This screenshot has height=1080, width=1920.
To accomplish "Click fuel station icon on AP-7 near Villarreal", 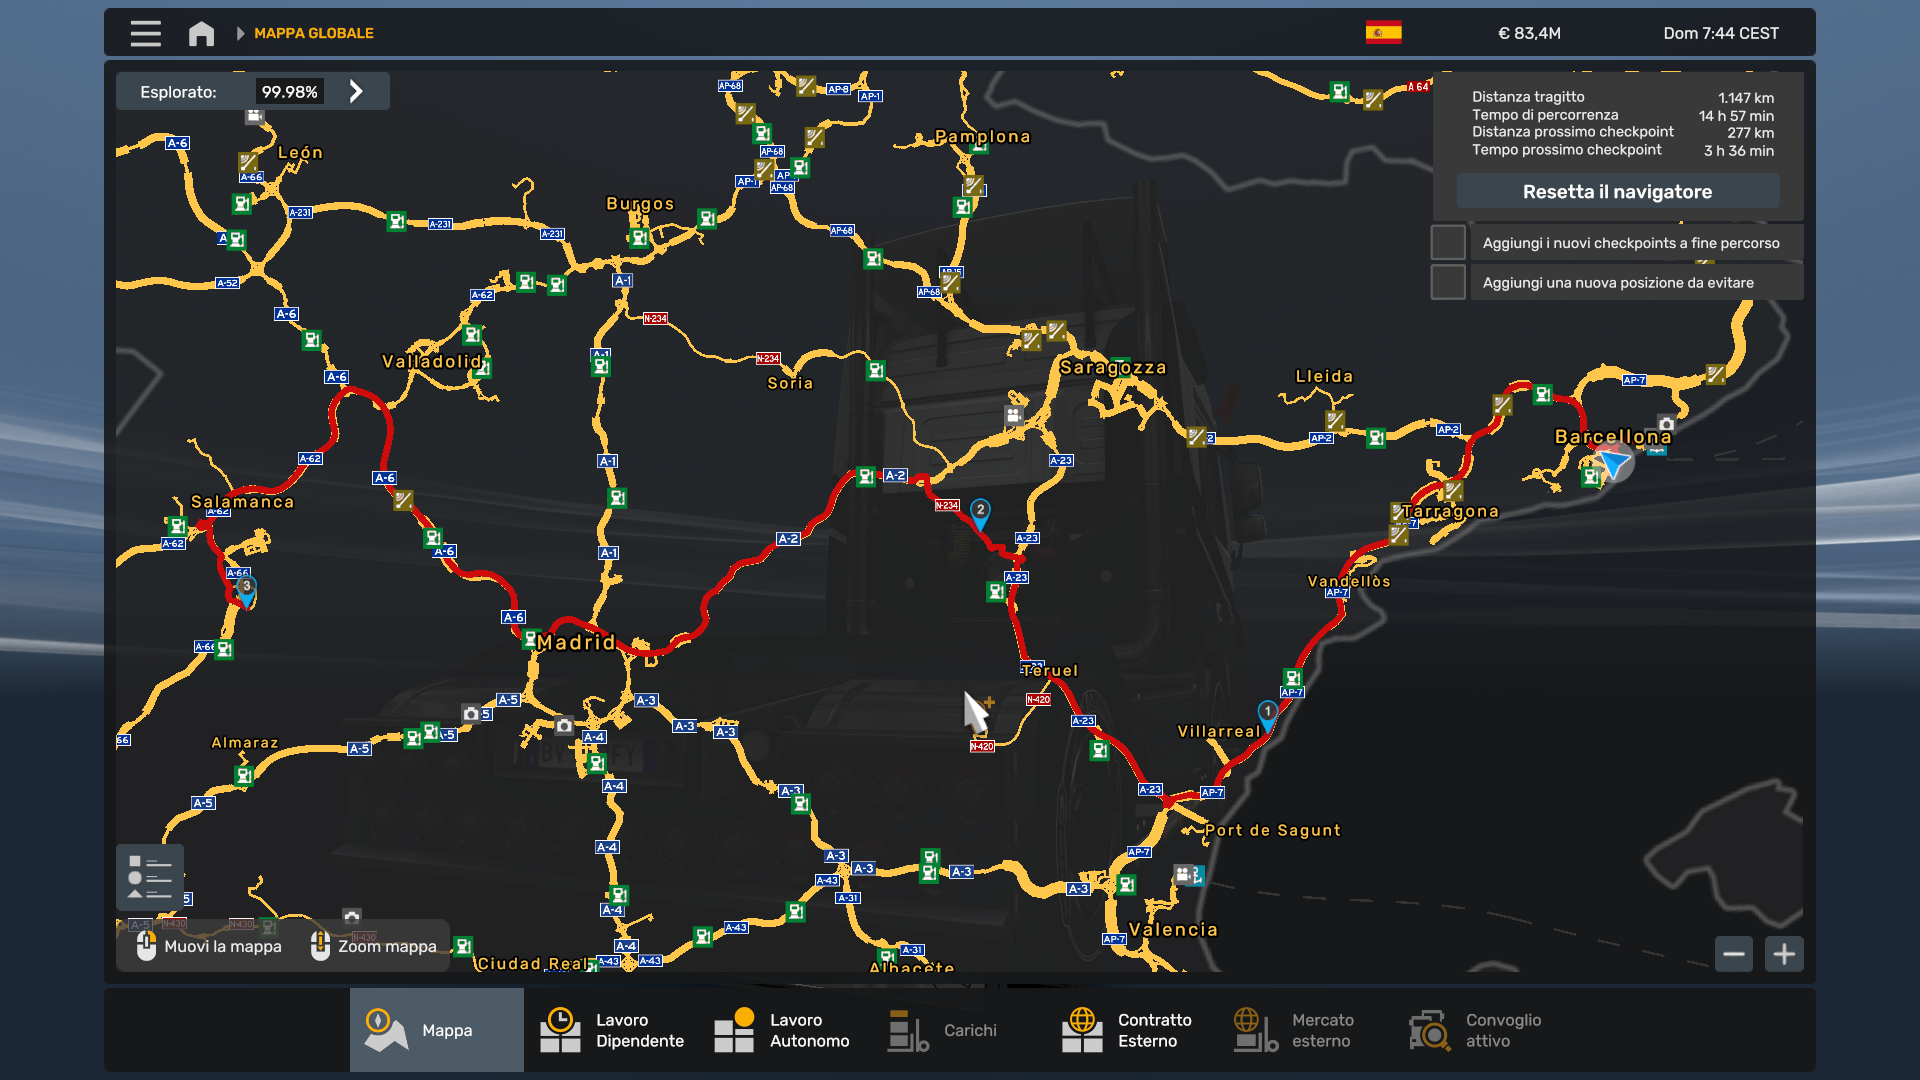I will point(1292,677).
